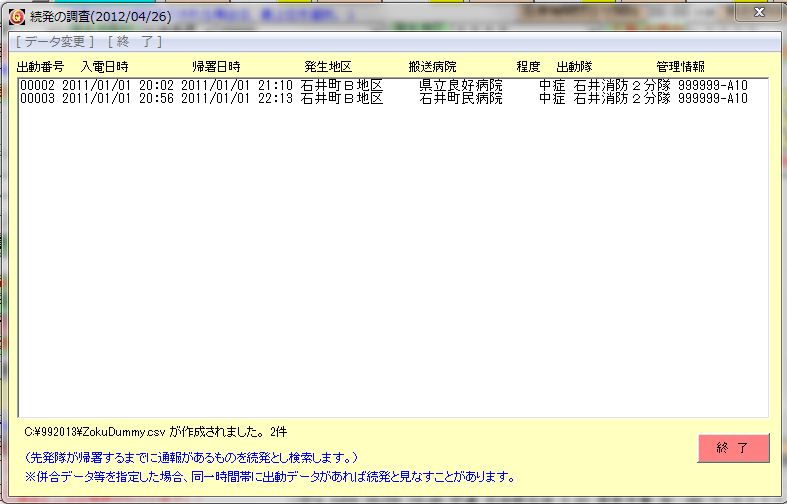787x504 pixels.
Task: Click the 程度 column header
Action: (528, 66)
